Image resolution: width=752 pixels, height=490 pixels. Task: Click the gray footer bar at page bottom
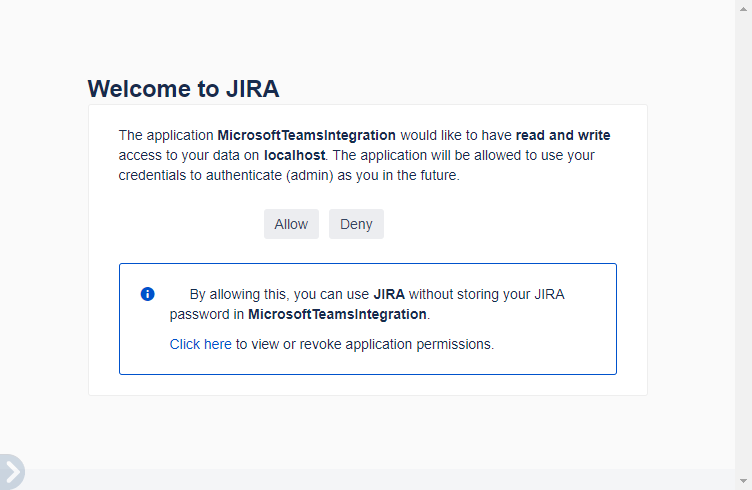380,479
